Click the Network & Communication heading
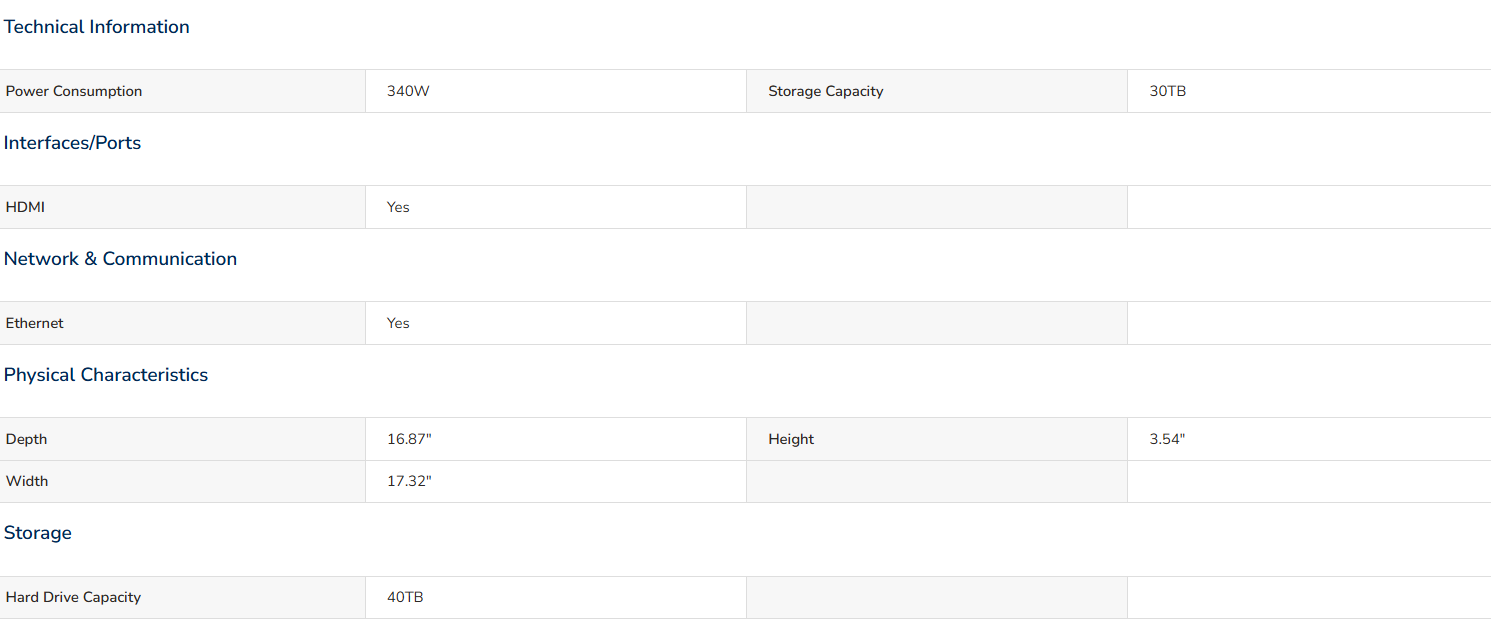This screenshot has height=621, width=1491. (120, 259)
